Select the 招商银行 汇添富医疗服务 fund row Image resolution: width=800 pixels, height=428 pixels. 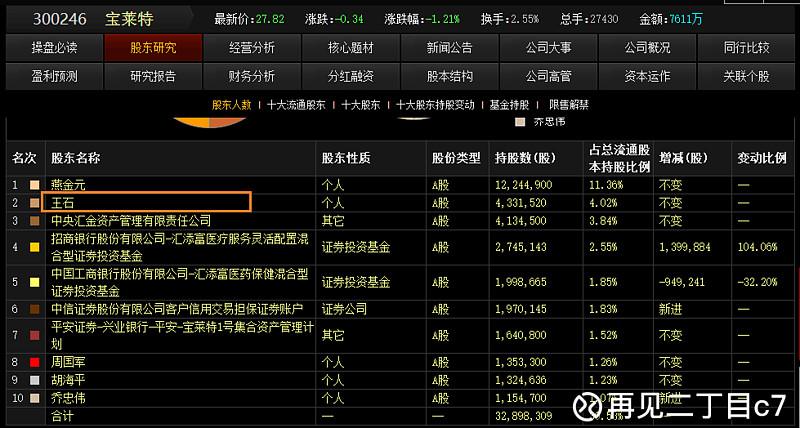point(180,247)
